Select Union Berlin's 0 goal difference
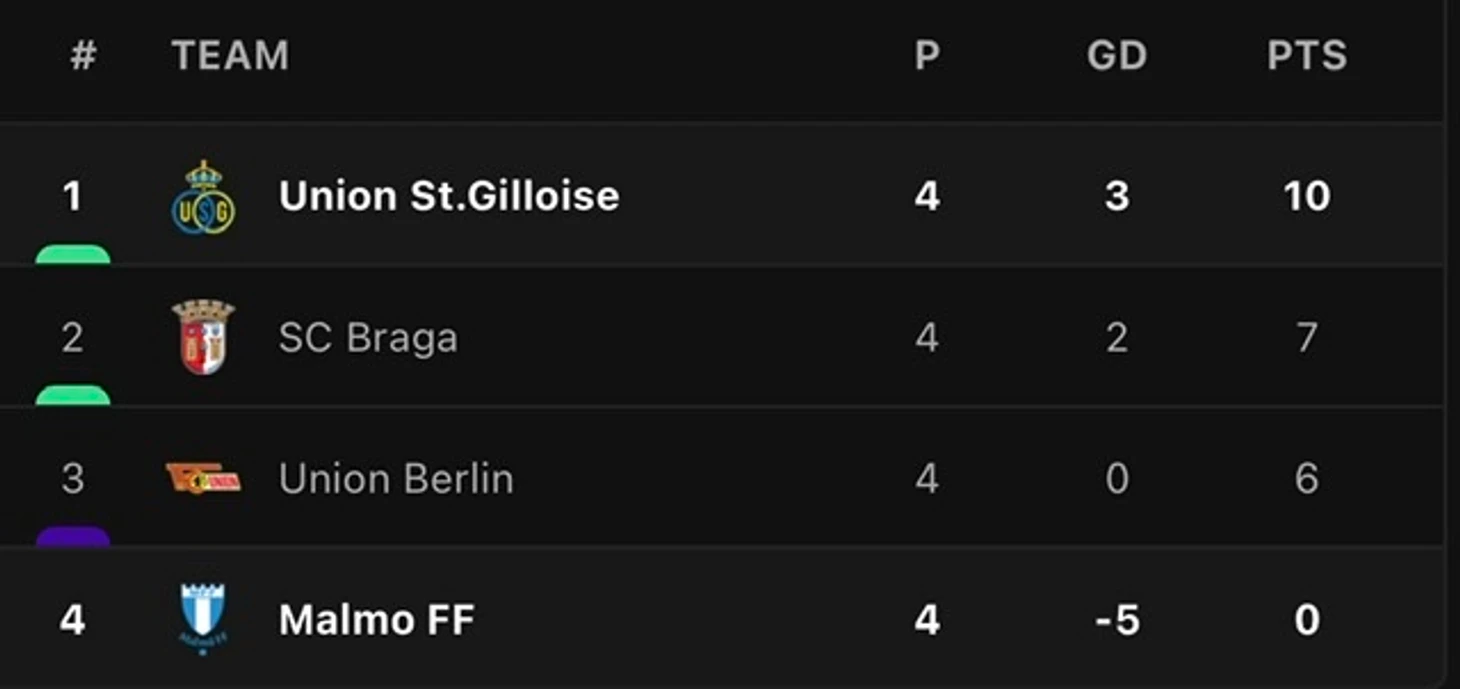Image resolution: width=1460 pixels, height=689 pixels. click(1117, 479)
